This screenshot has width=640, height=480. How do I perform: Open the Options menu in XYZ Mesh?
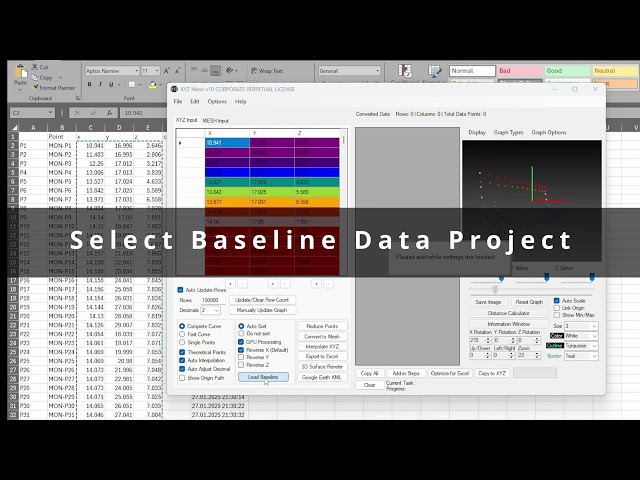pos(217,102)
